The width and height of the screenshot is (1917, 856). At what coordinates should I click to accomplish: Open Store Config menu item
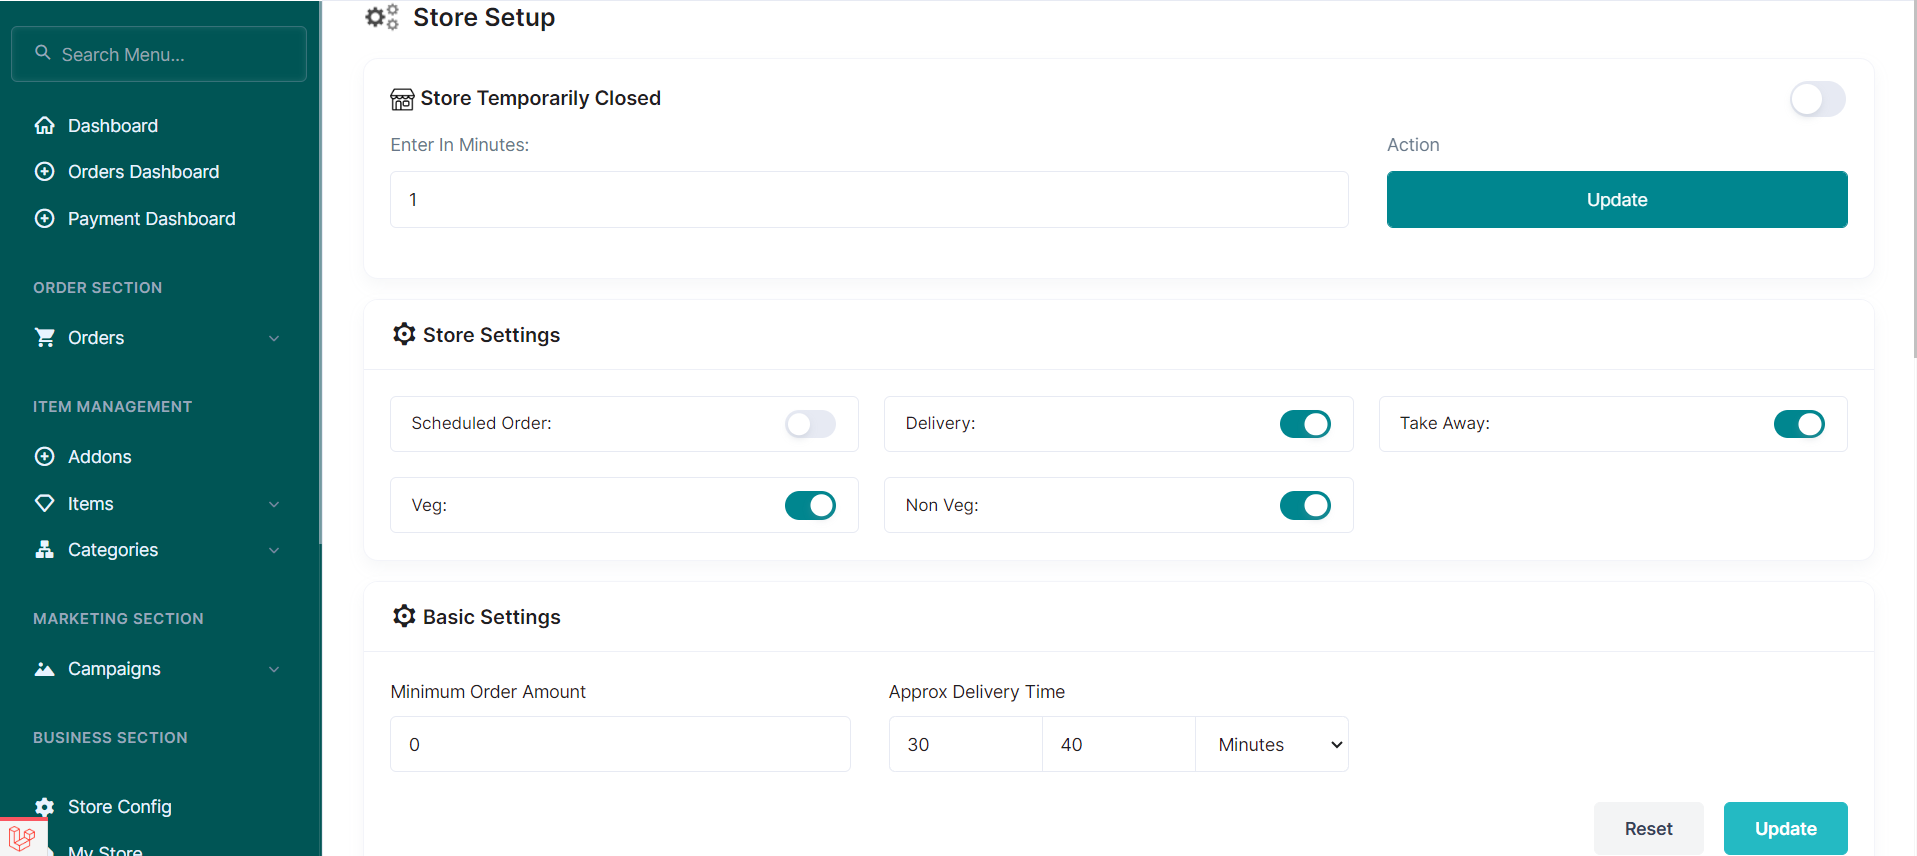120,807
